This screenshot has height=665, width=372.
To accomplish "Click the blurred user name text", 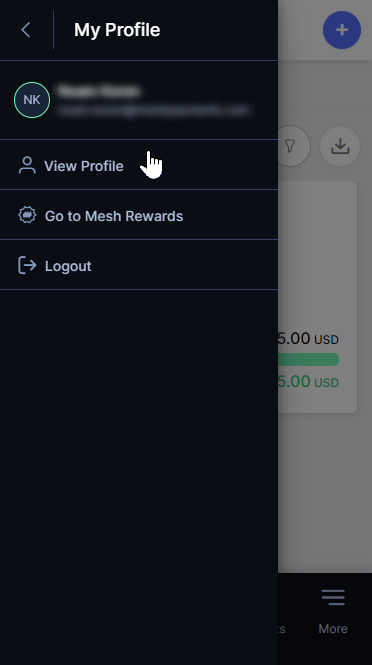I will [98, 91].
